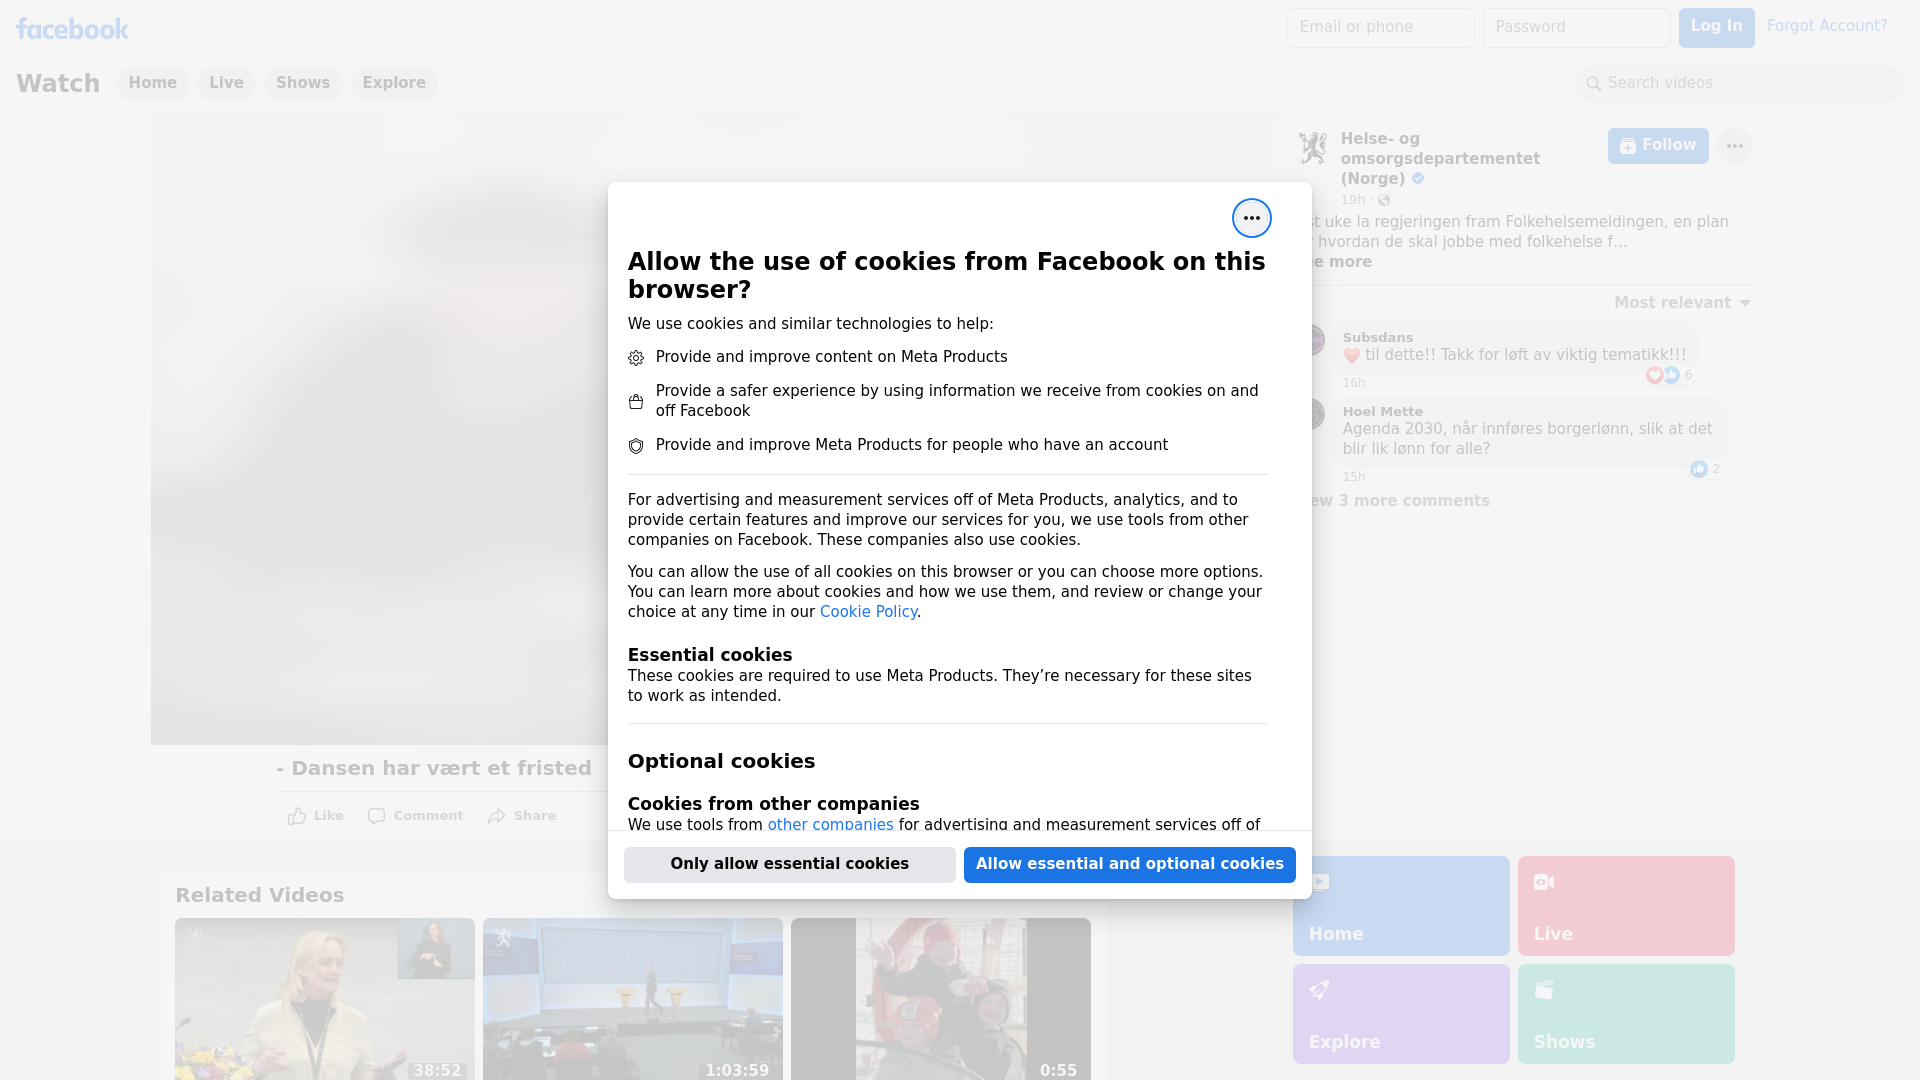Select the Explore tab in Watch
This screenshot has width=1920, height=1080.
pyautogui.click(x=394, y=84)
